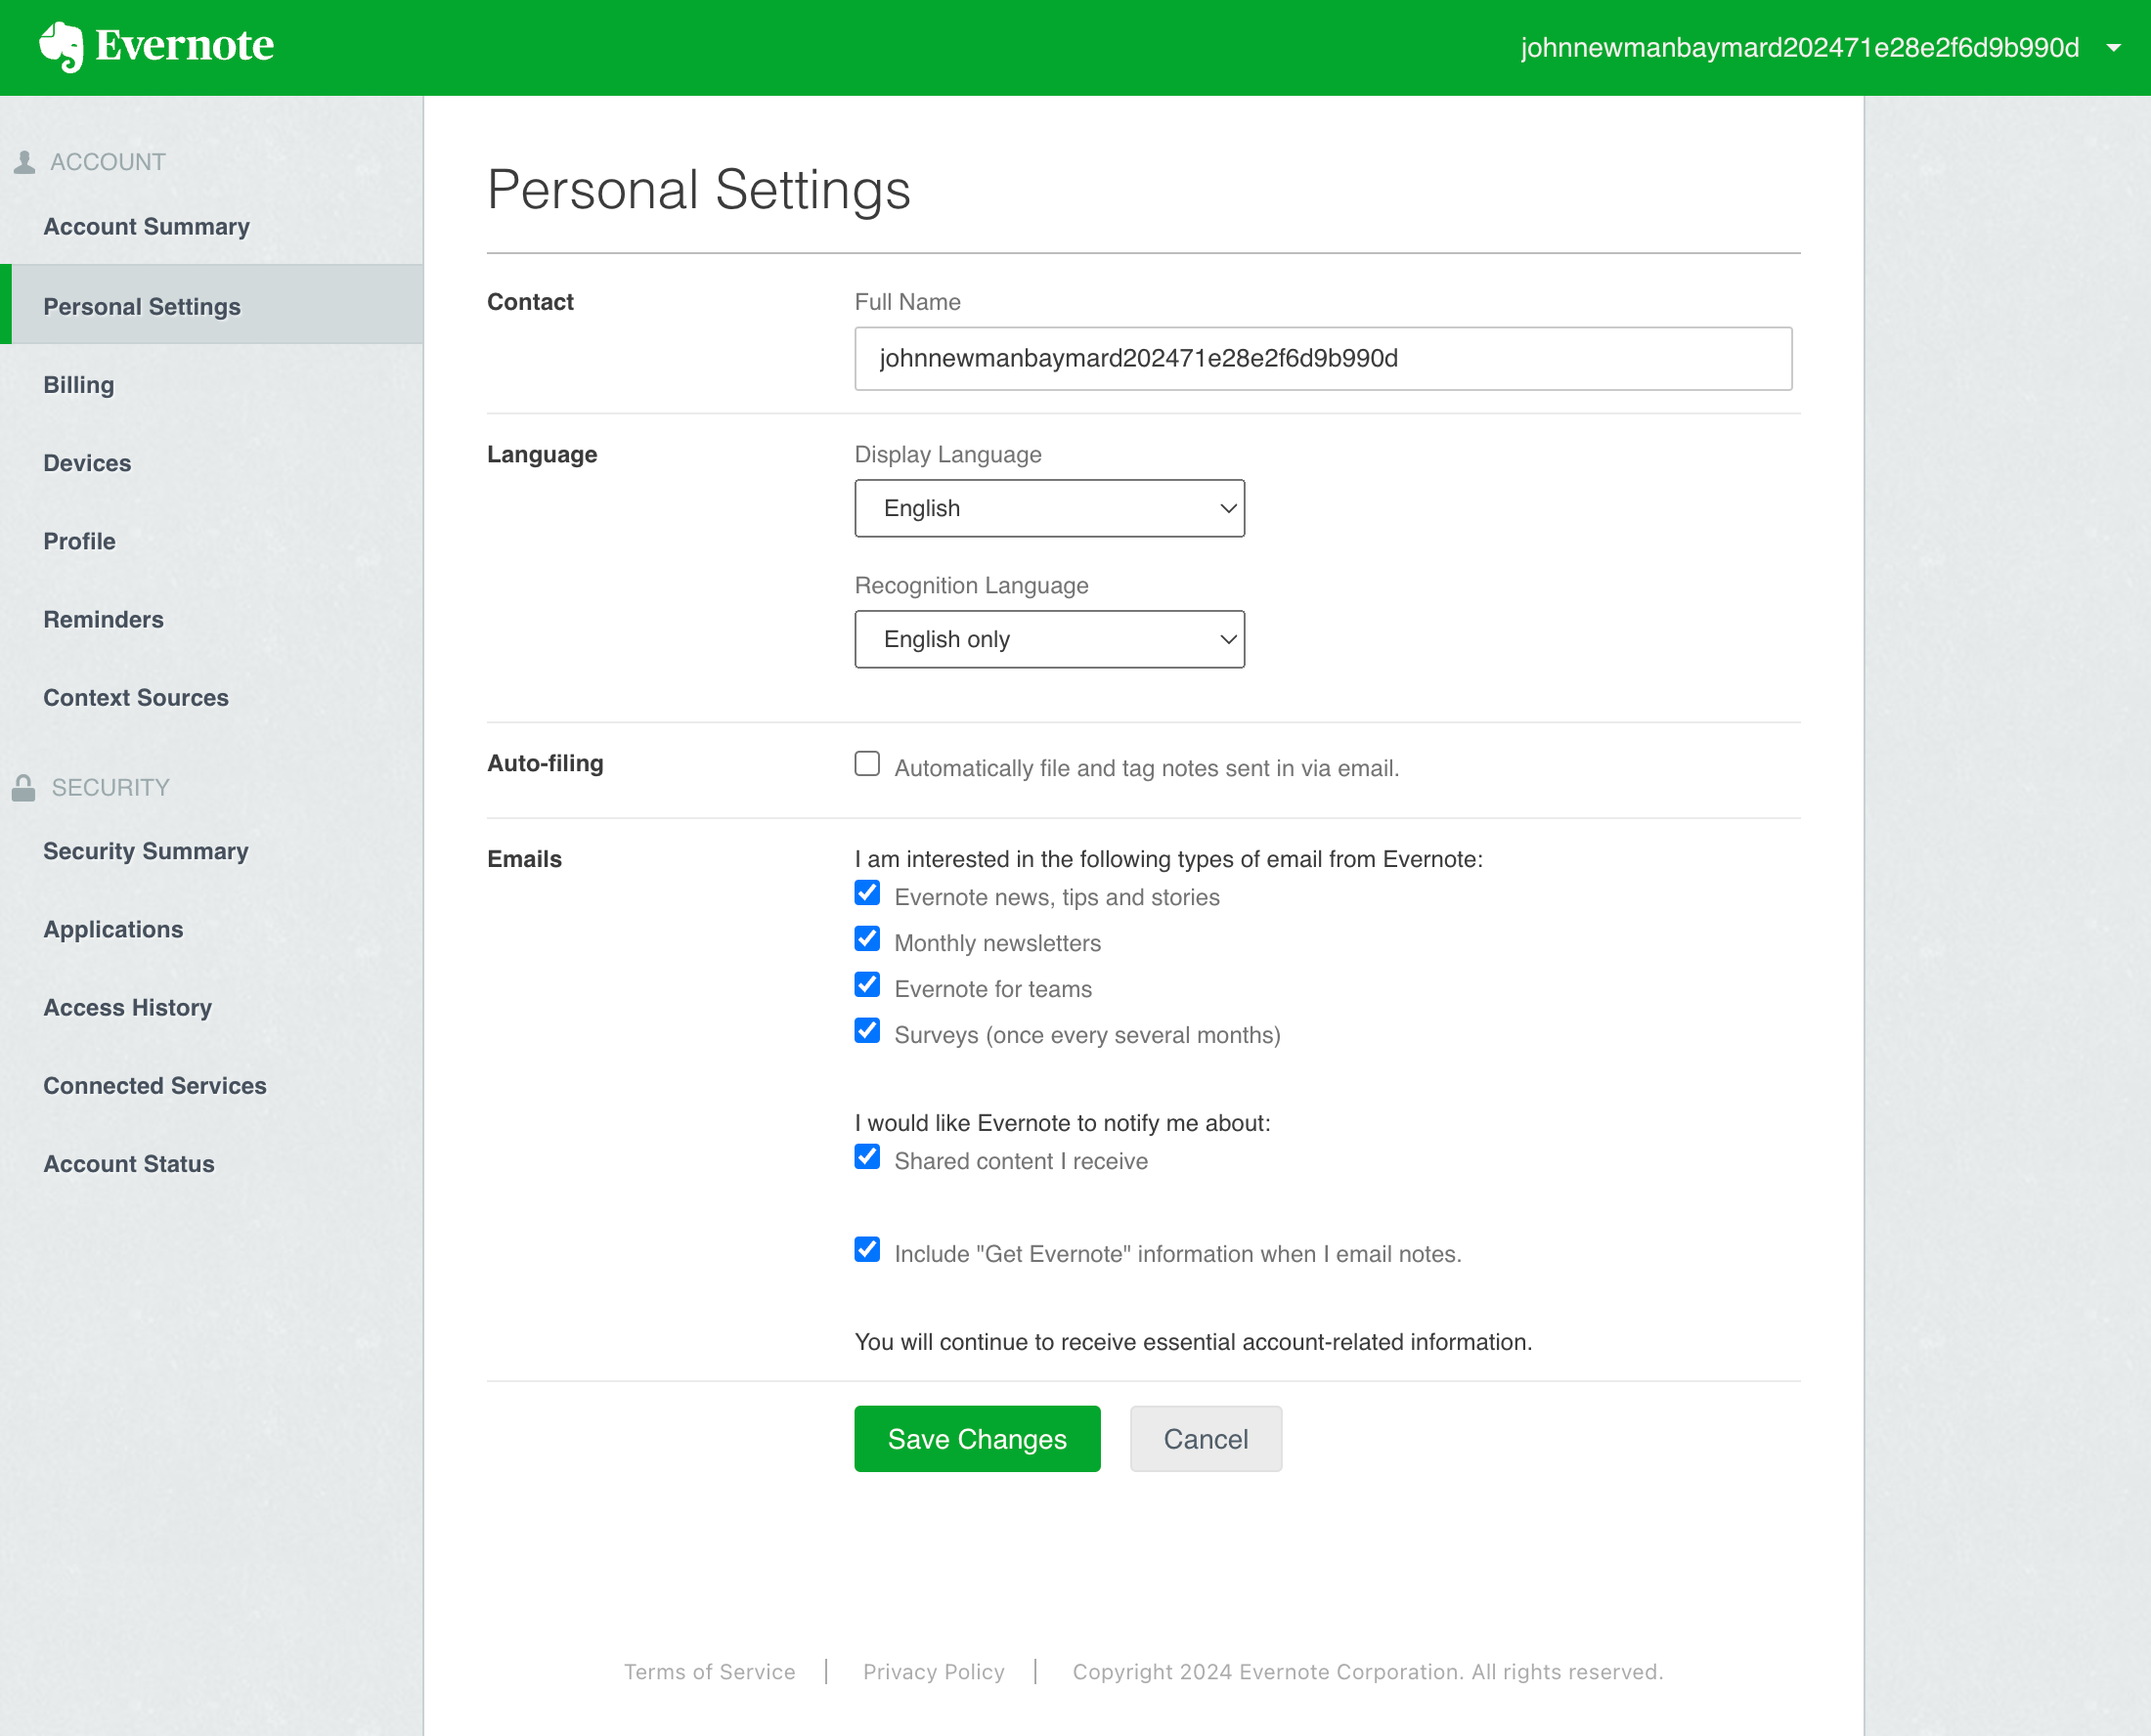This screenshot has height=1736, width=2151.
Task: Select Devices in the sidebar
Action: (x=87, y=462)
